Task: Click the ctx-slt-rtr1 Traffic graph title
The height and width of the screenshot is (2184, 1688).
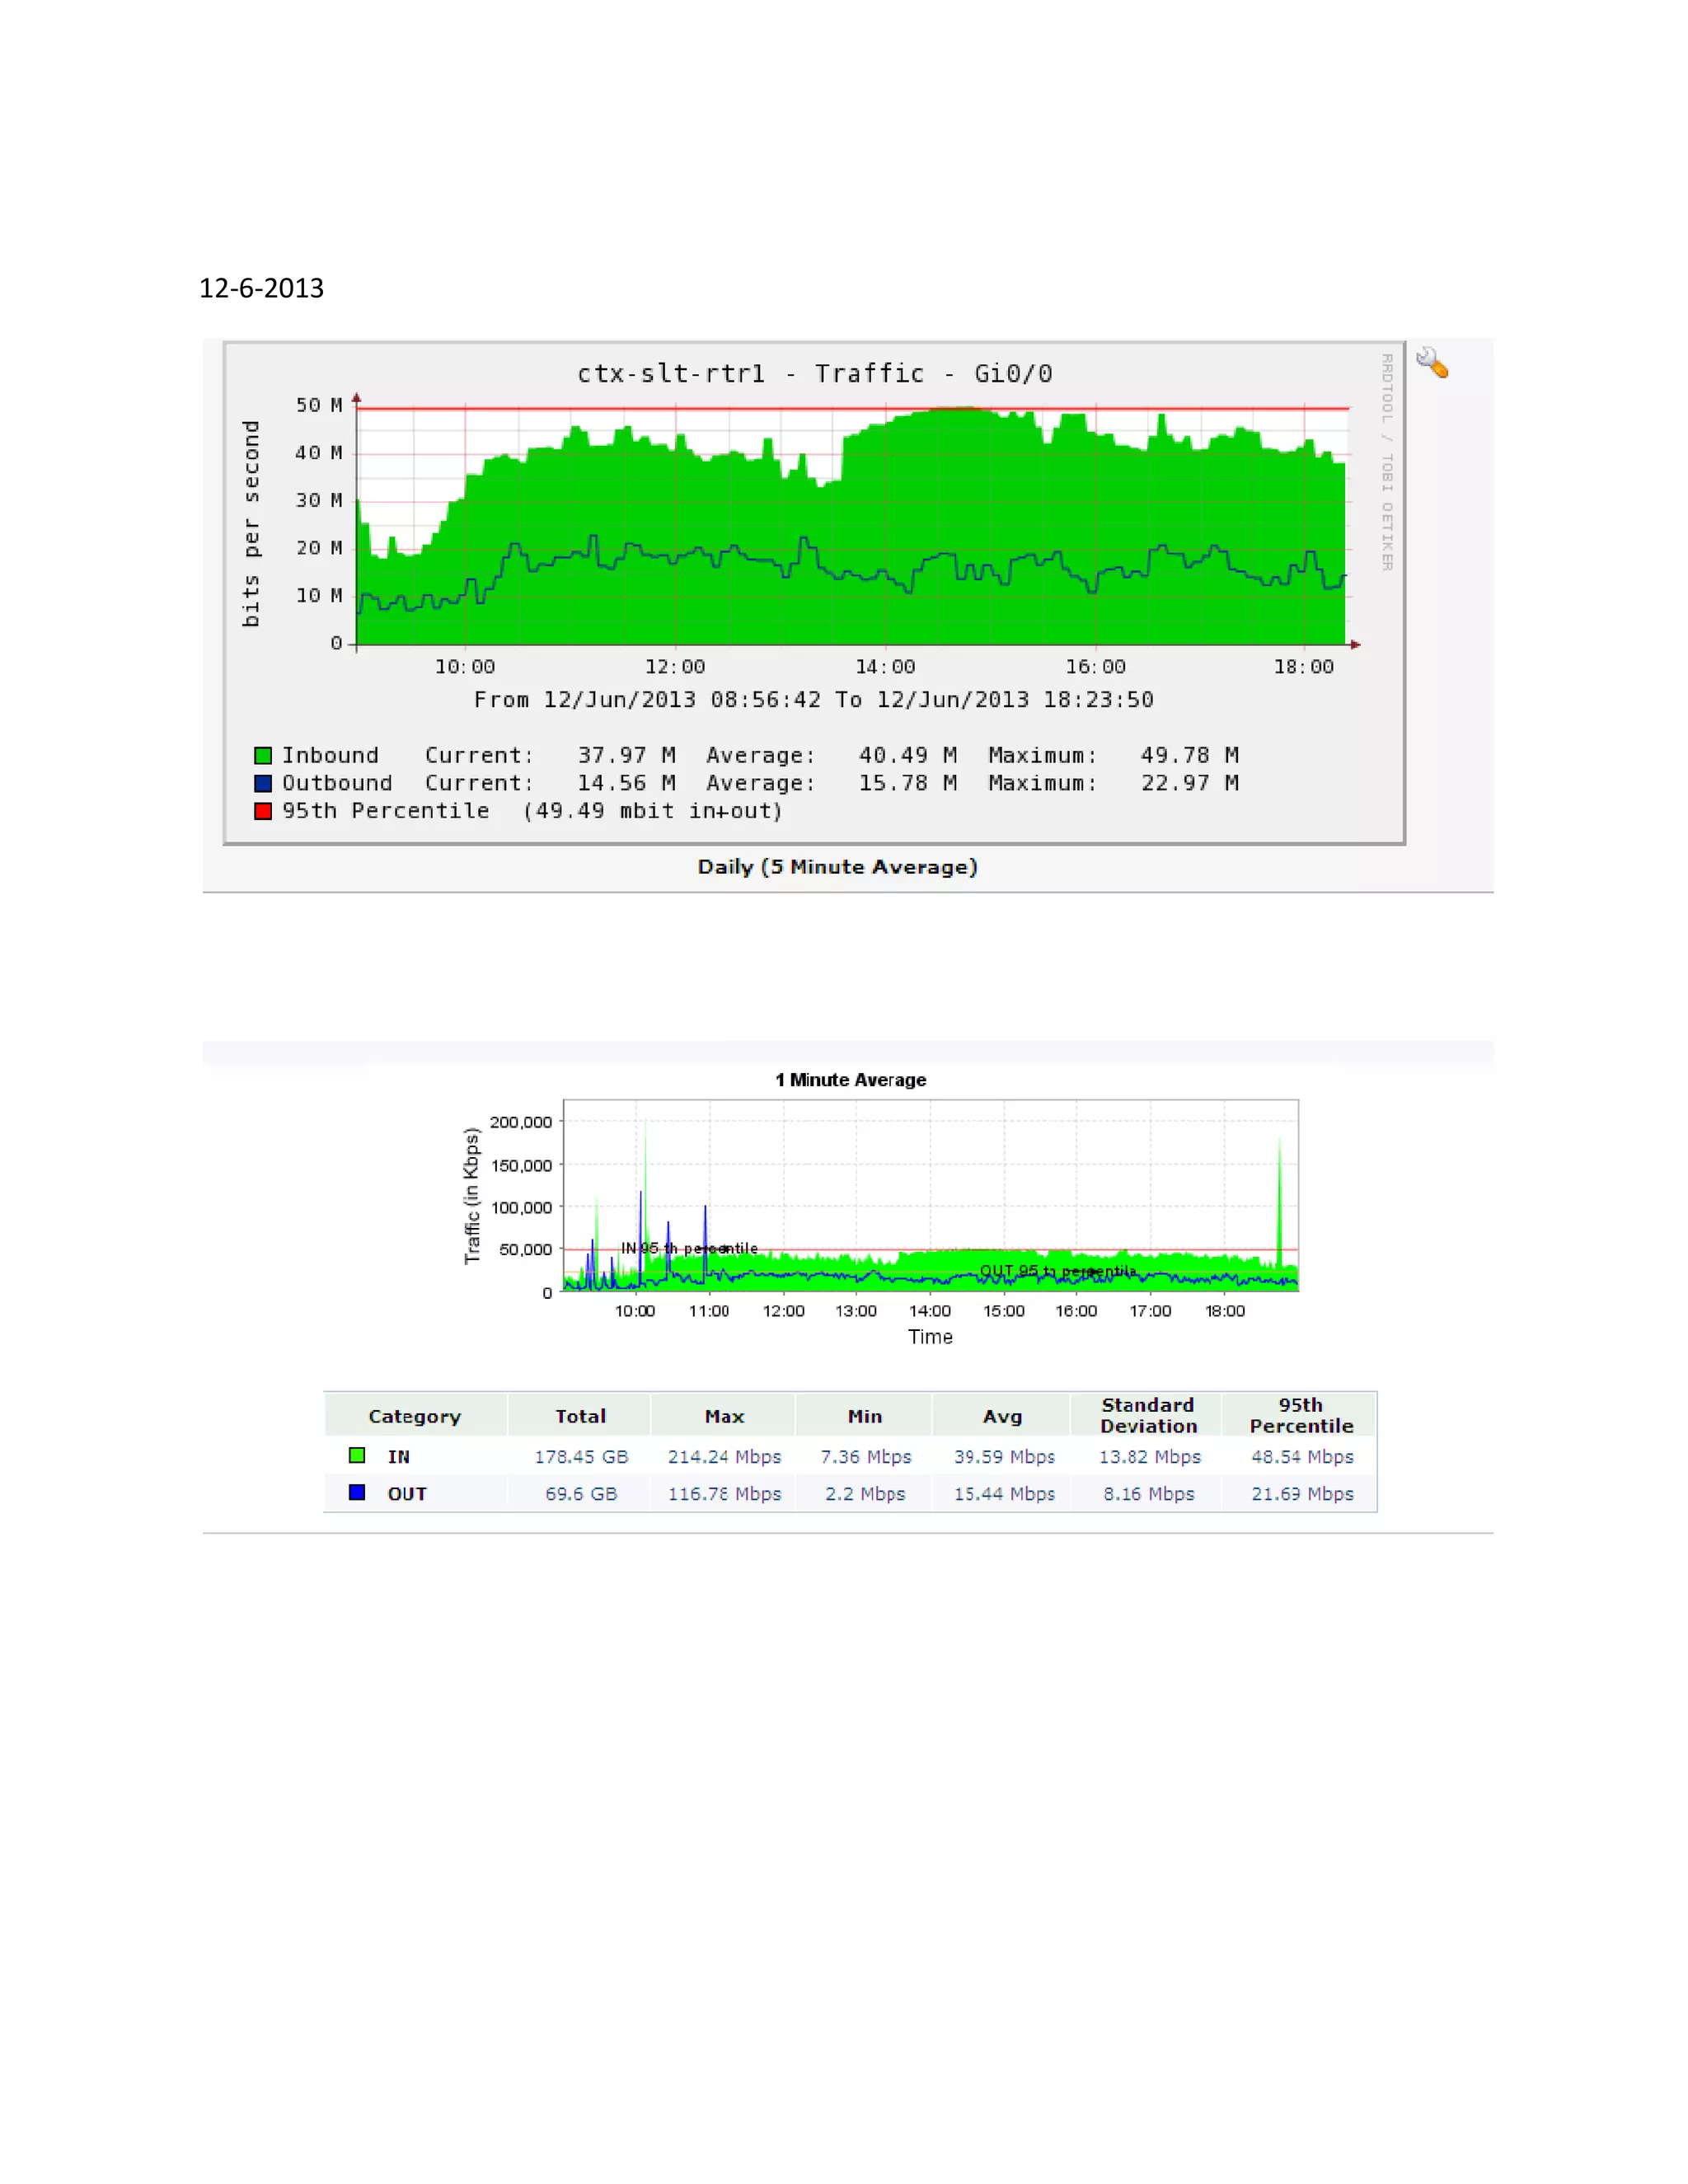Action: [814, 374]
